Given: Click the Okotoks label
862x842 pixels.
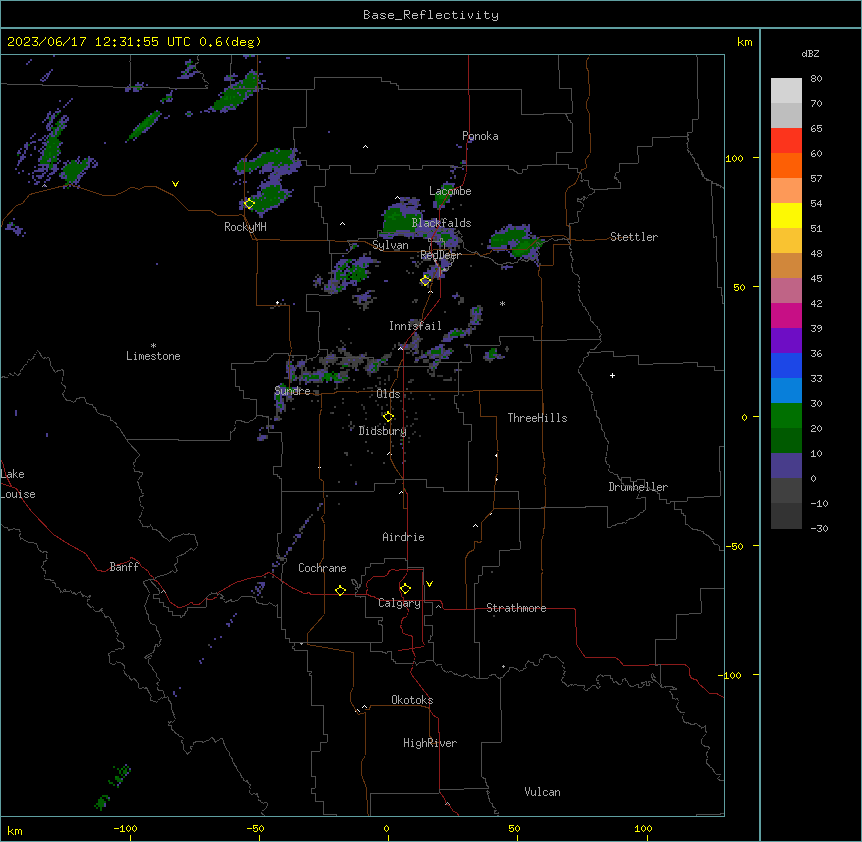Looking at the screenshot, I should click(x=412, y=700).
